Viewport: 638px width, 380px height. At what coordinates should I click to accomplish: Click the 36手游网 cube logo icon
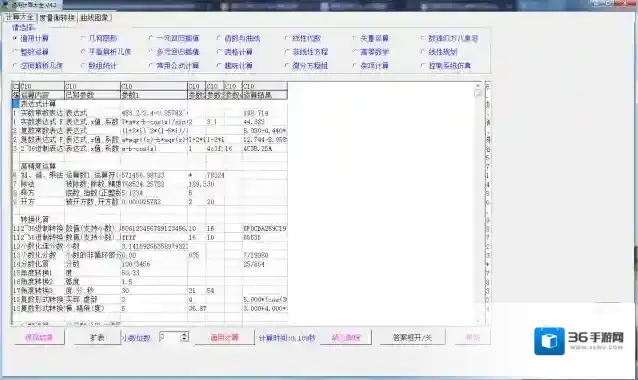click(549, 341)
